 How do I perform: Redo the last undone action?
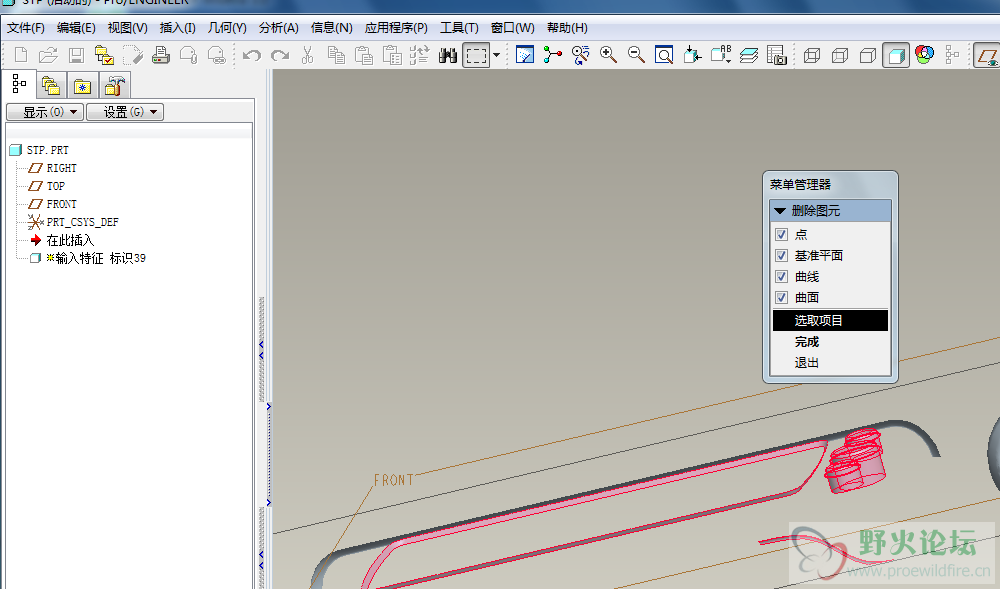pos(280,55)
